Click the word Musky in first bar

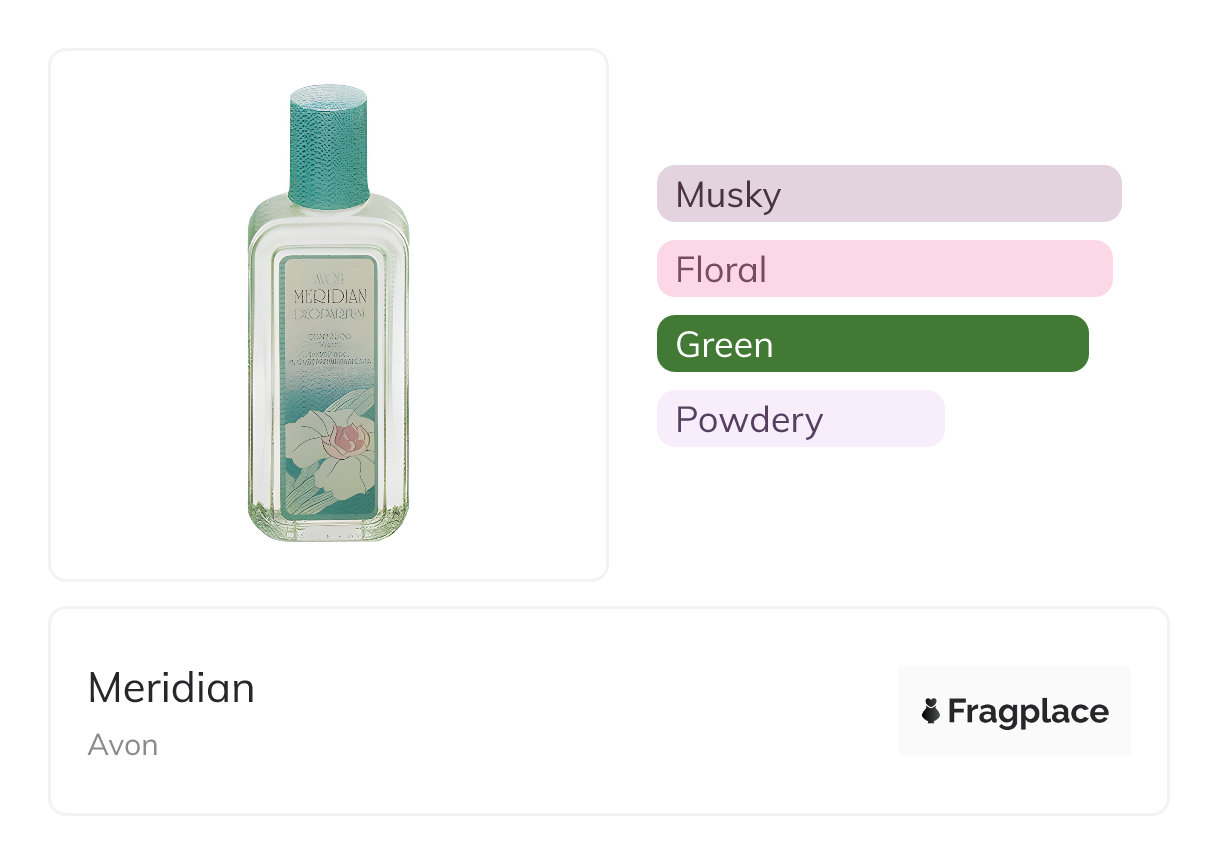728,194
